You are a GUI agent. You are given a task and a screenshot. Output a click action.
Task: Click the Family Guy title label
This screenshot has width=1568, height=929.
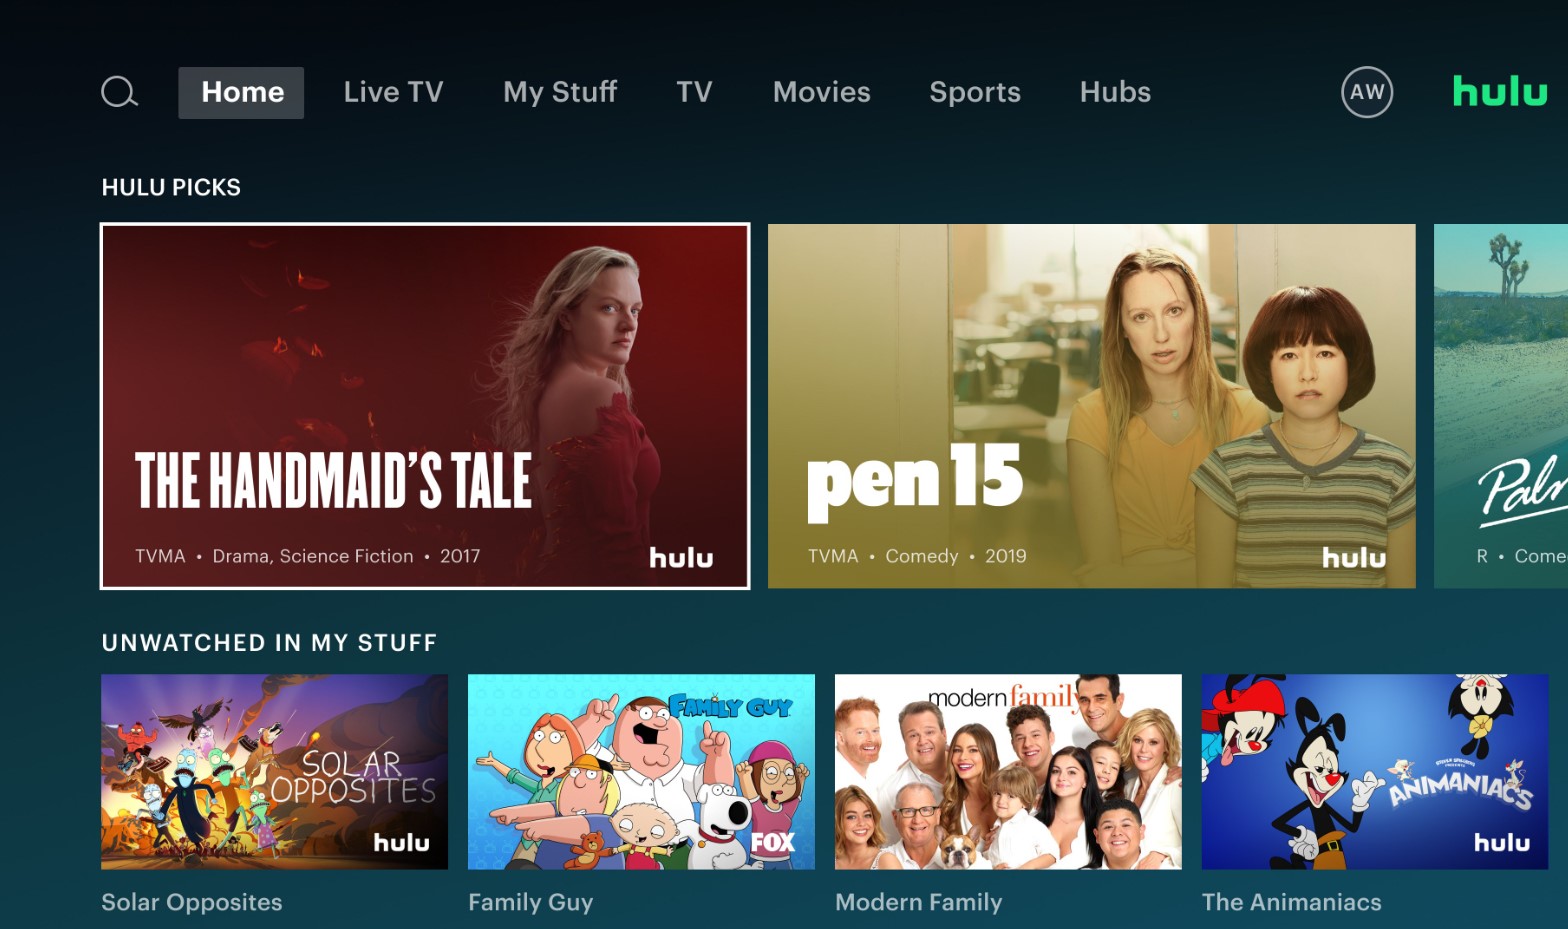click(x=531, y=902)
